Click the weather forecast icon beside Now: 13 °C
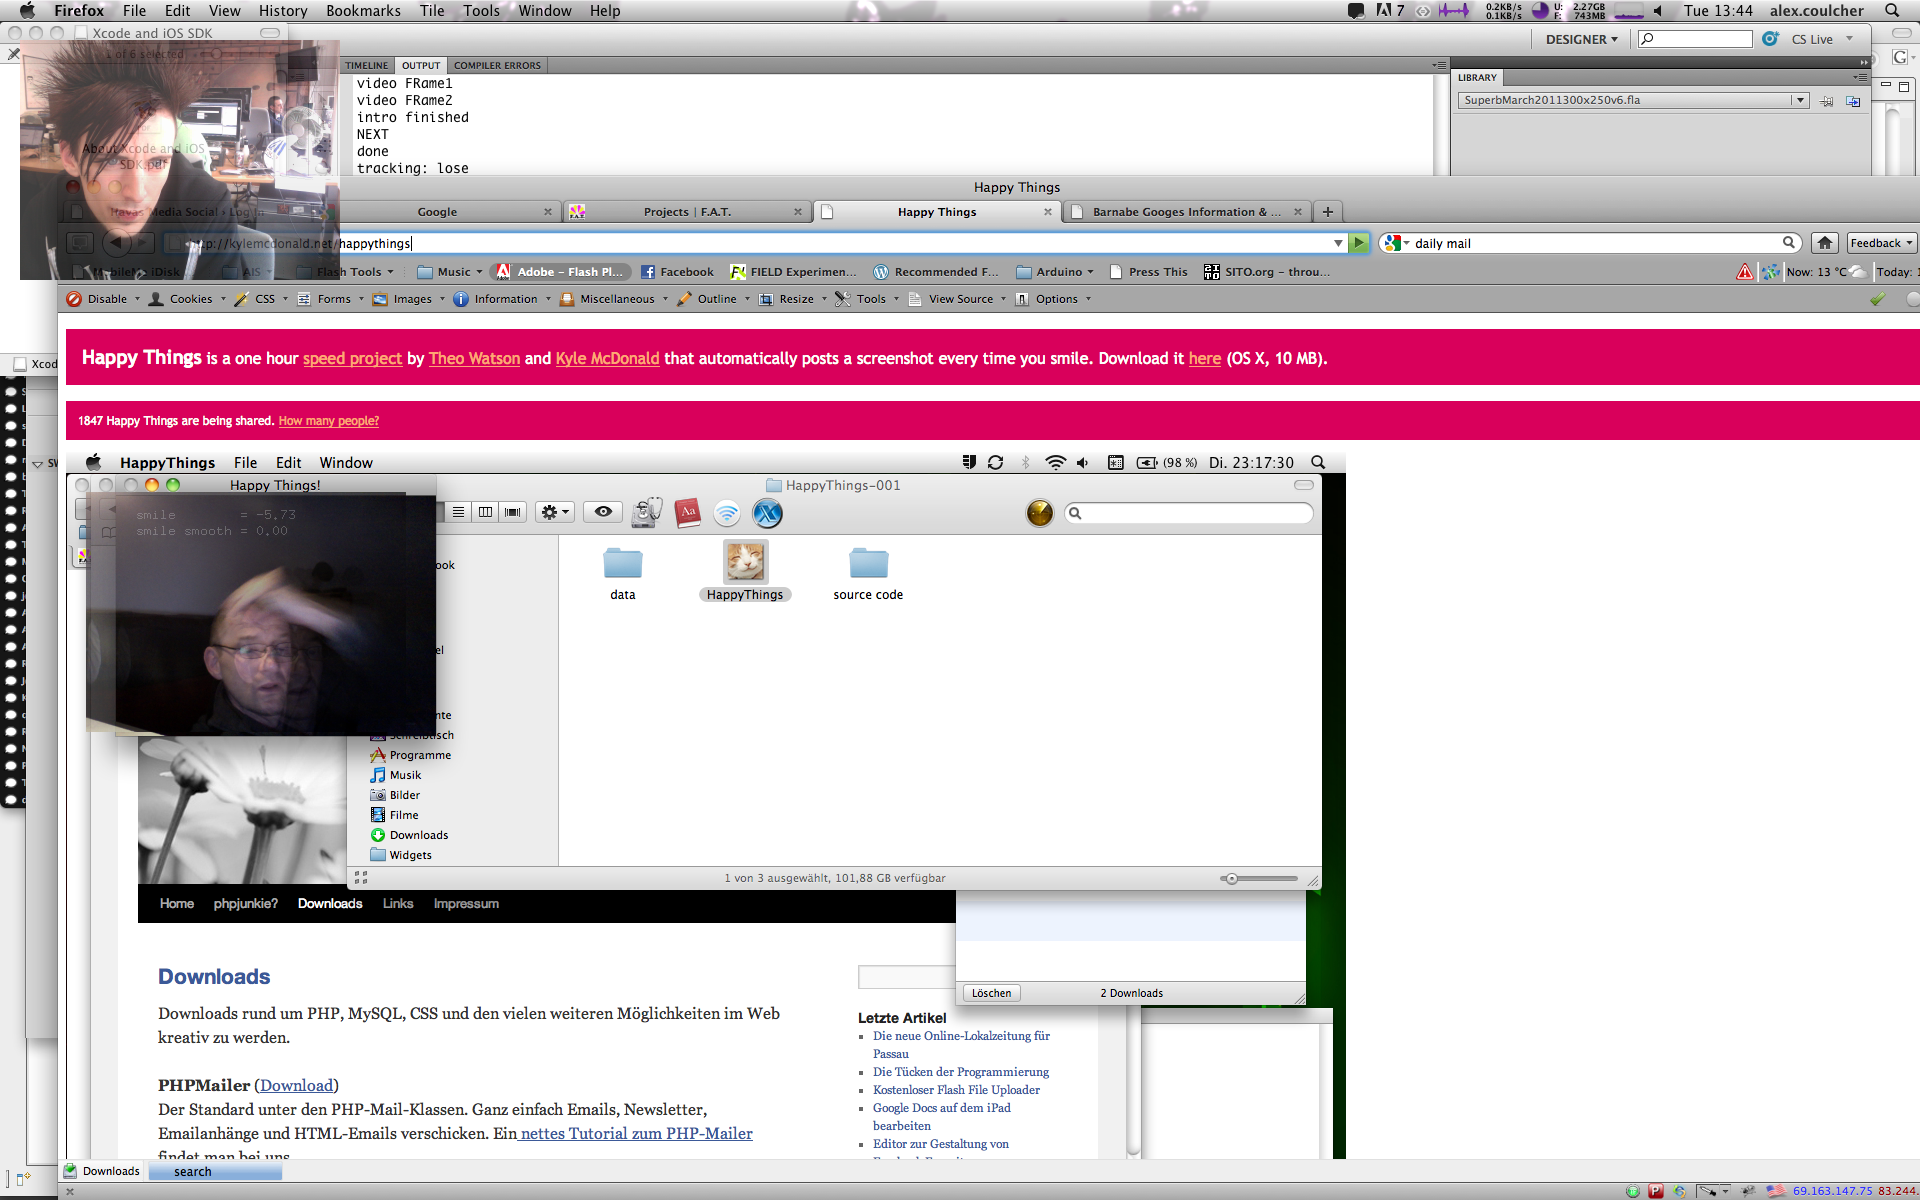Viewport: 1920px width, 1200px height. pyautogui.click(x=1858, y=272)
